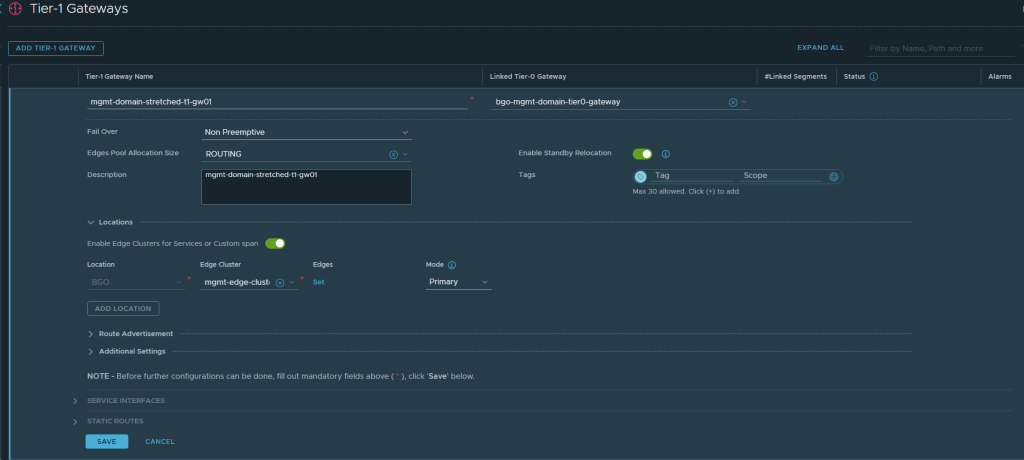Open the Fail Over dropdown
The height and width of the screenshot is (460, 1024).
(x=306, y=132)
